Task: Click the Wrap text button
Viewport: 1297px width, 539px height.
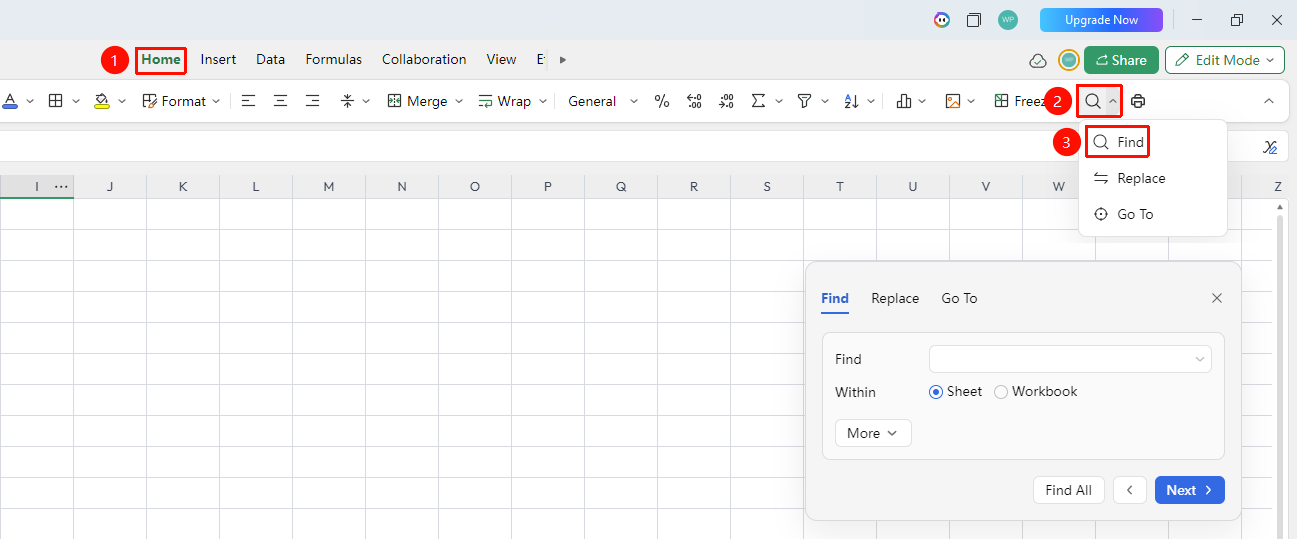Action: [x=504, y=101]
